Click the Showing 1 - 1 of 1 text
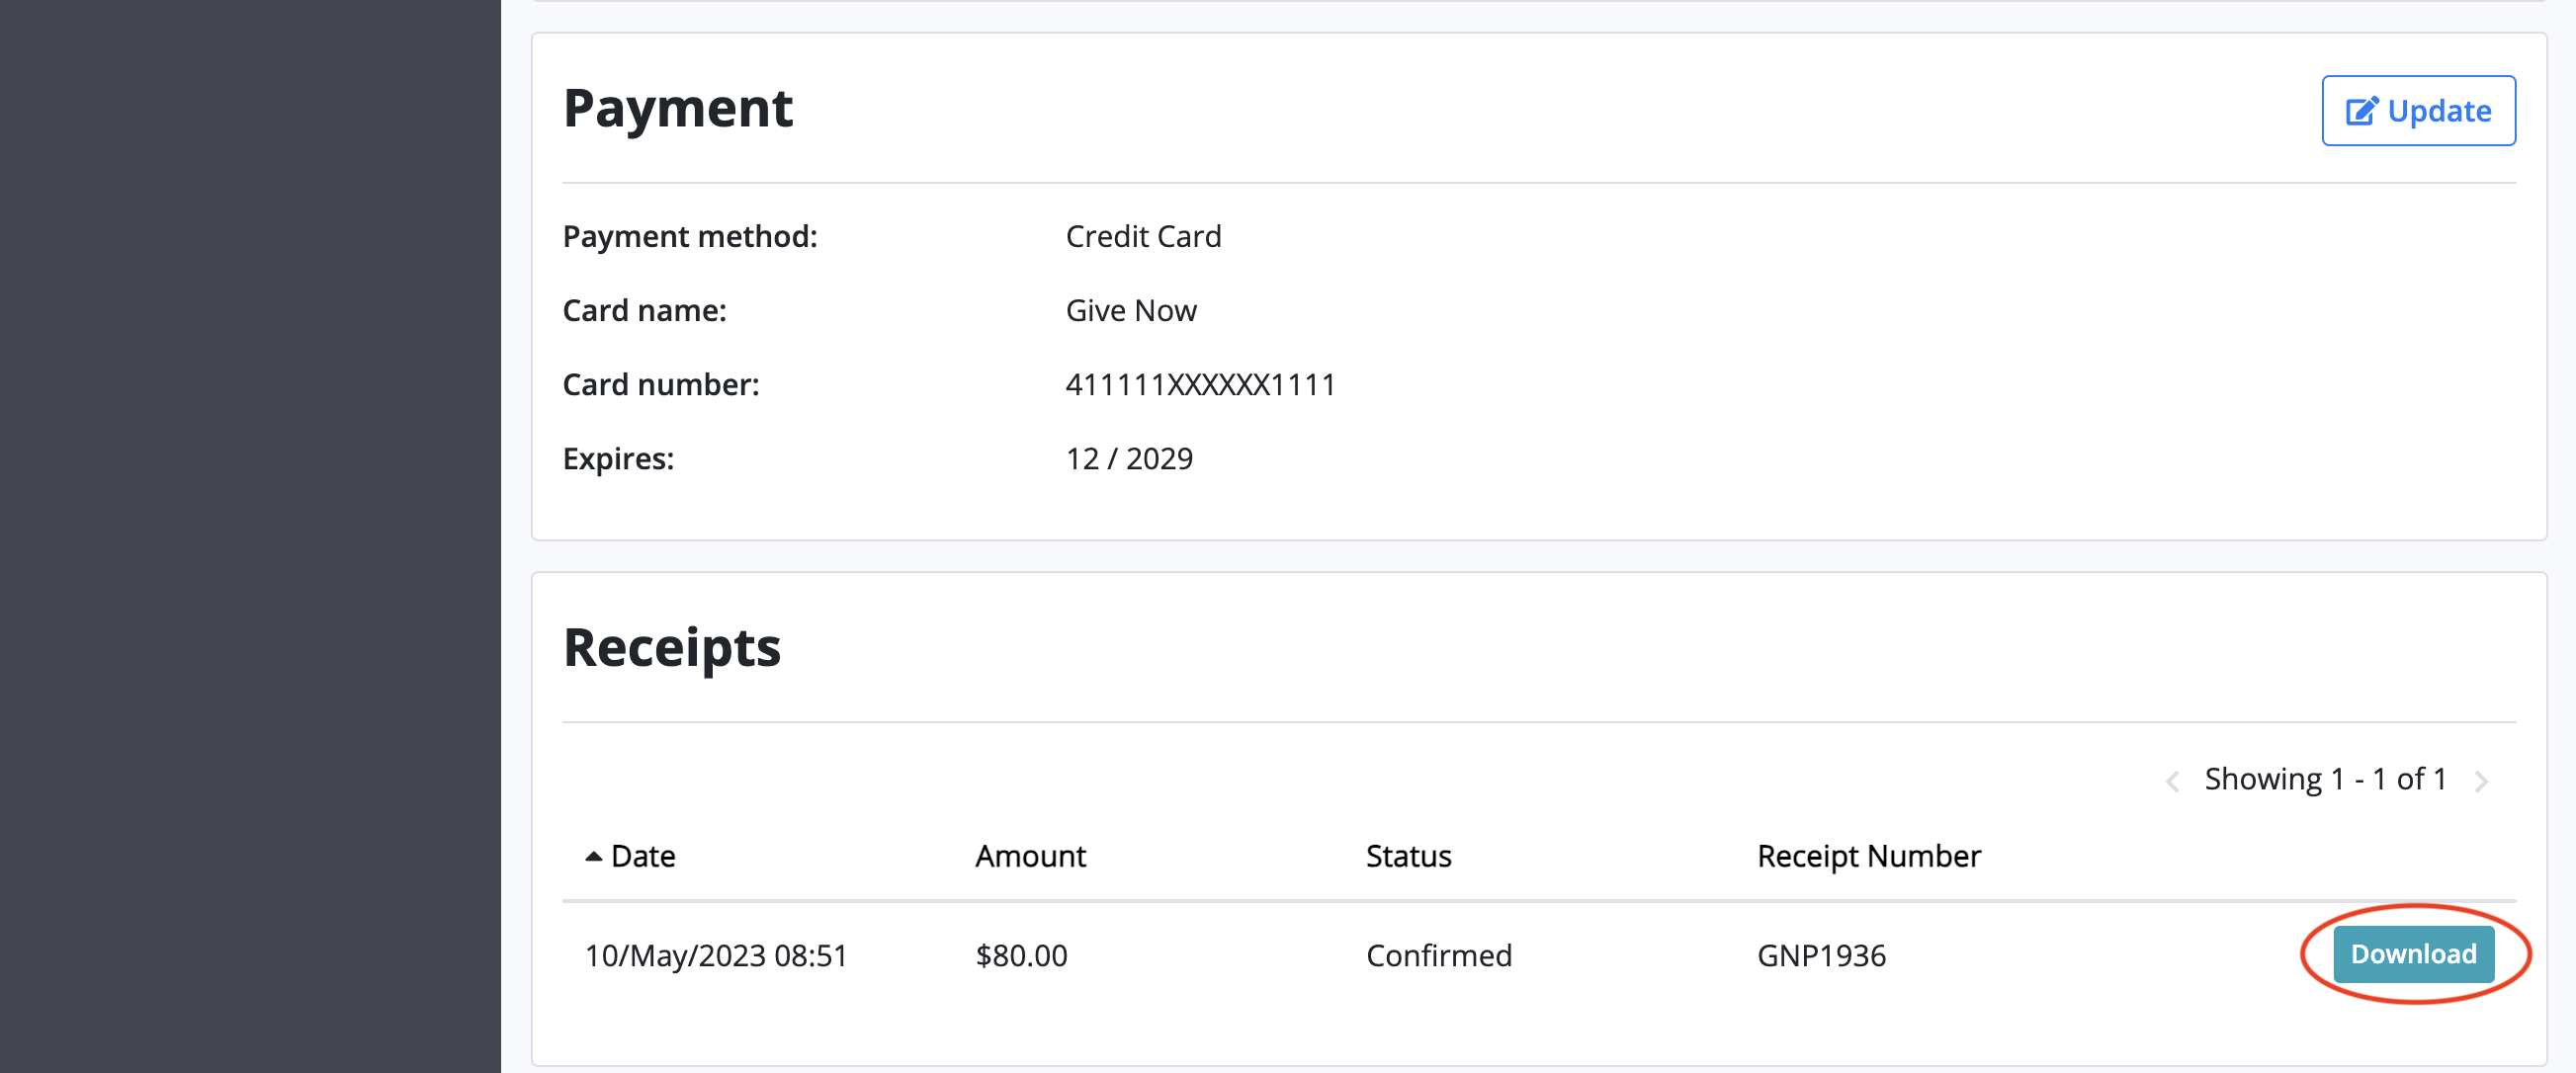 [2325, 779]
